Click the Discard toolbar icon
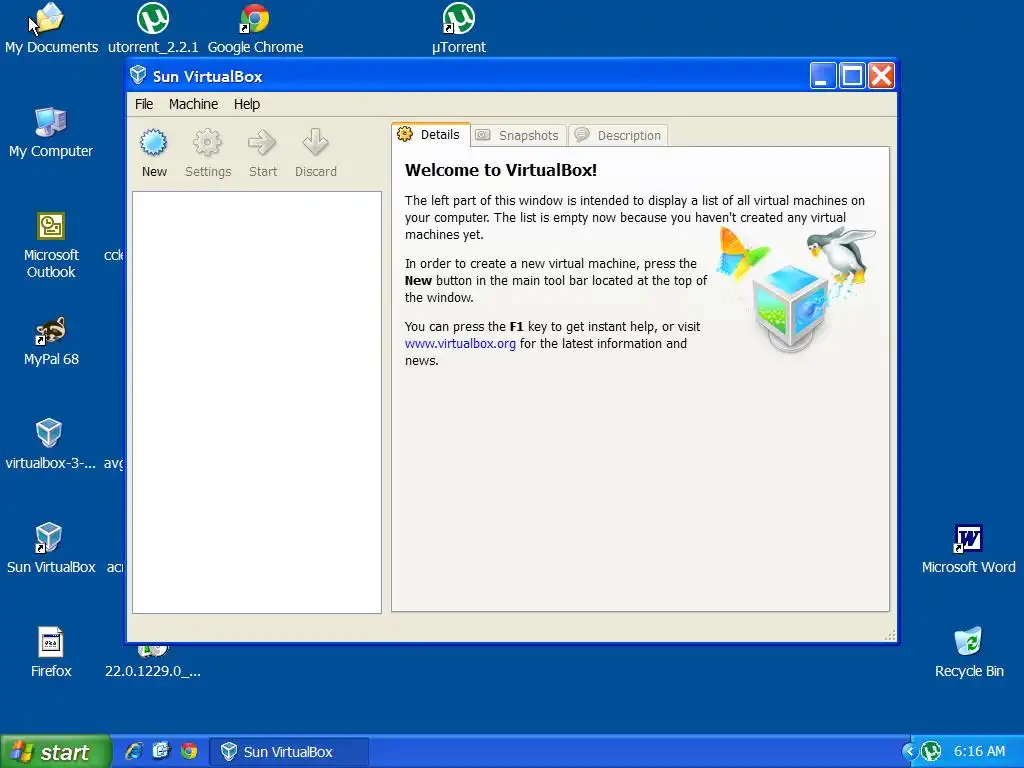Viewport: 1024px width, 768px height. (x=315, y=153)
